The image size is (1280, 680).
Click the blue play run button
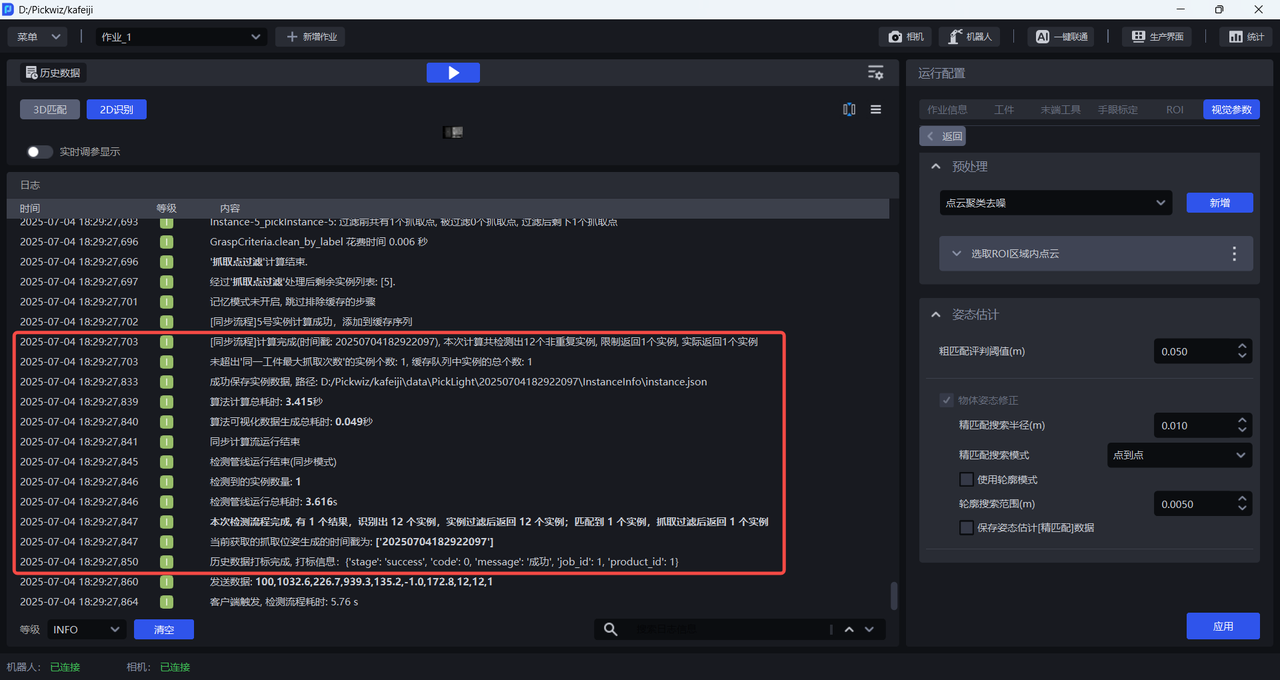pos(453,73)
